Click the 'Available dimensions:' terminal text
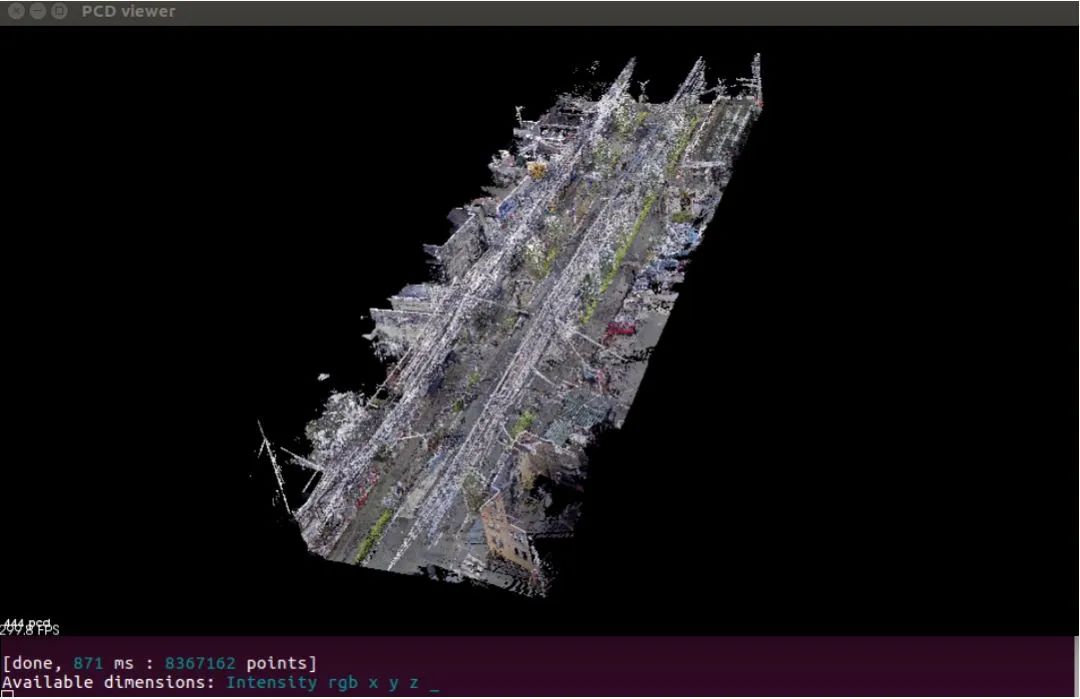1080x699 pixels. pyautogui.click(x=108, y=682)
